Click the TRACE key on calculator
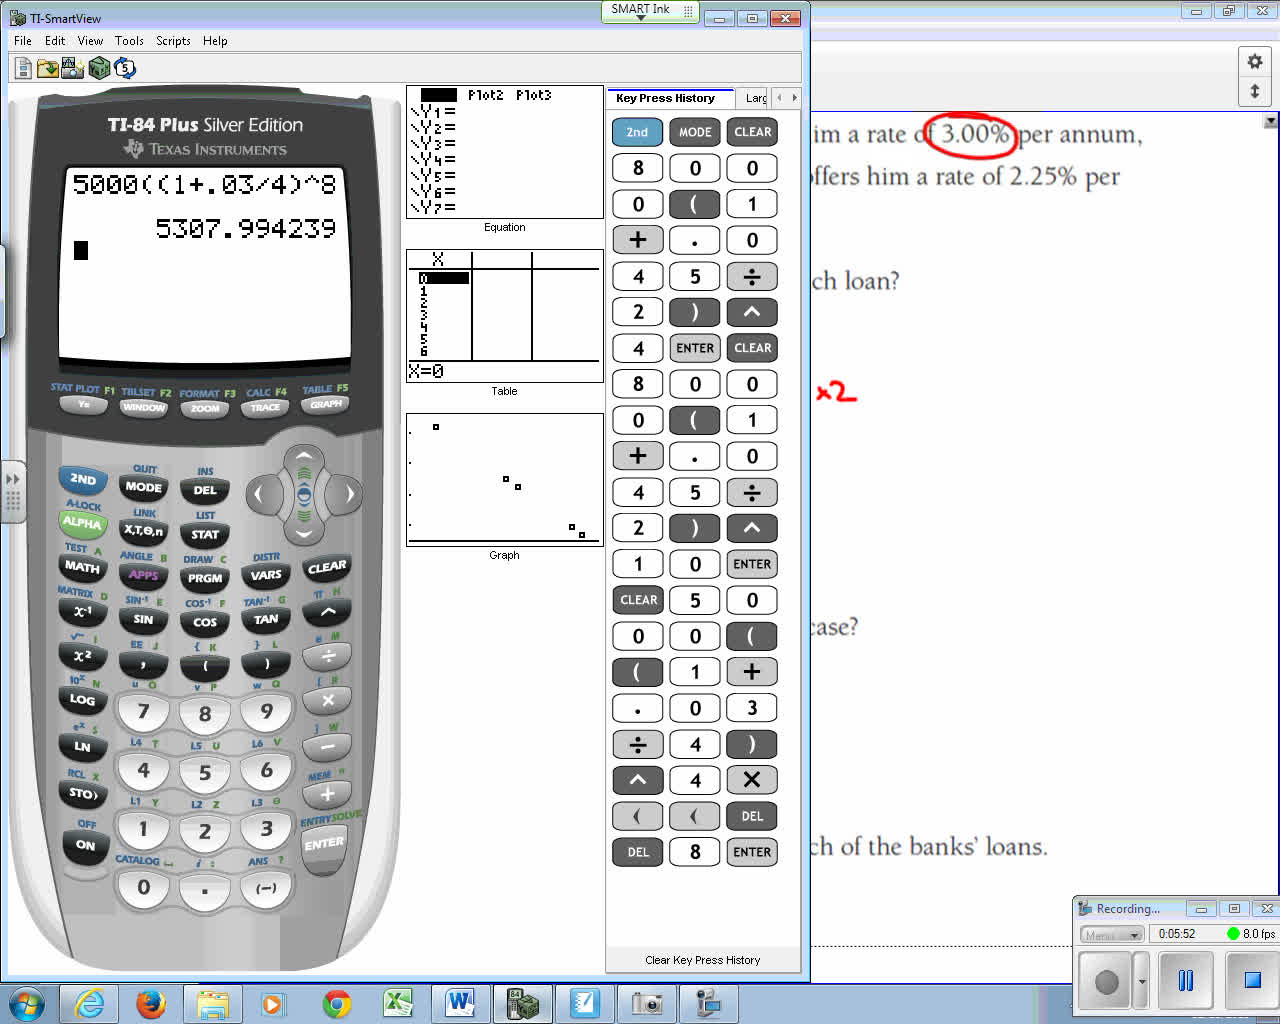 point(265,407)
